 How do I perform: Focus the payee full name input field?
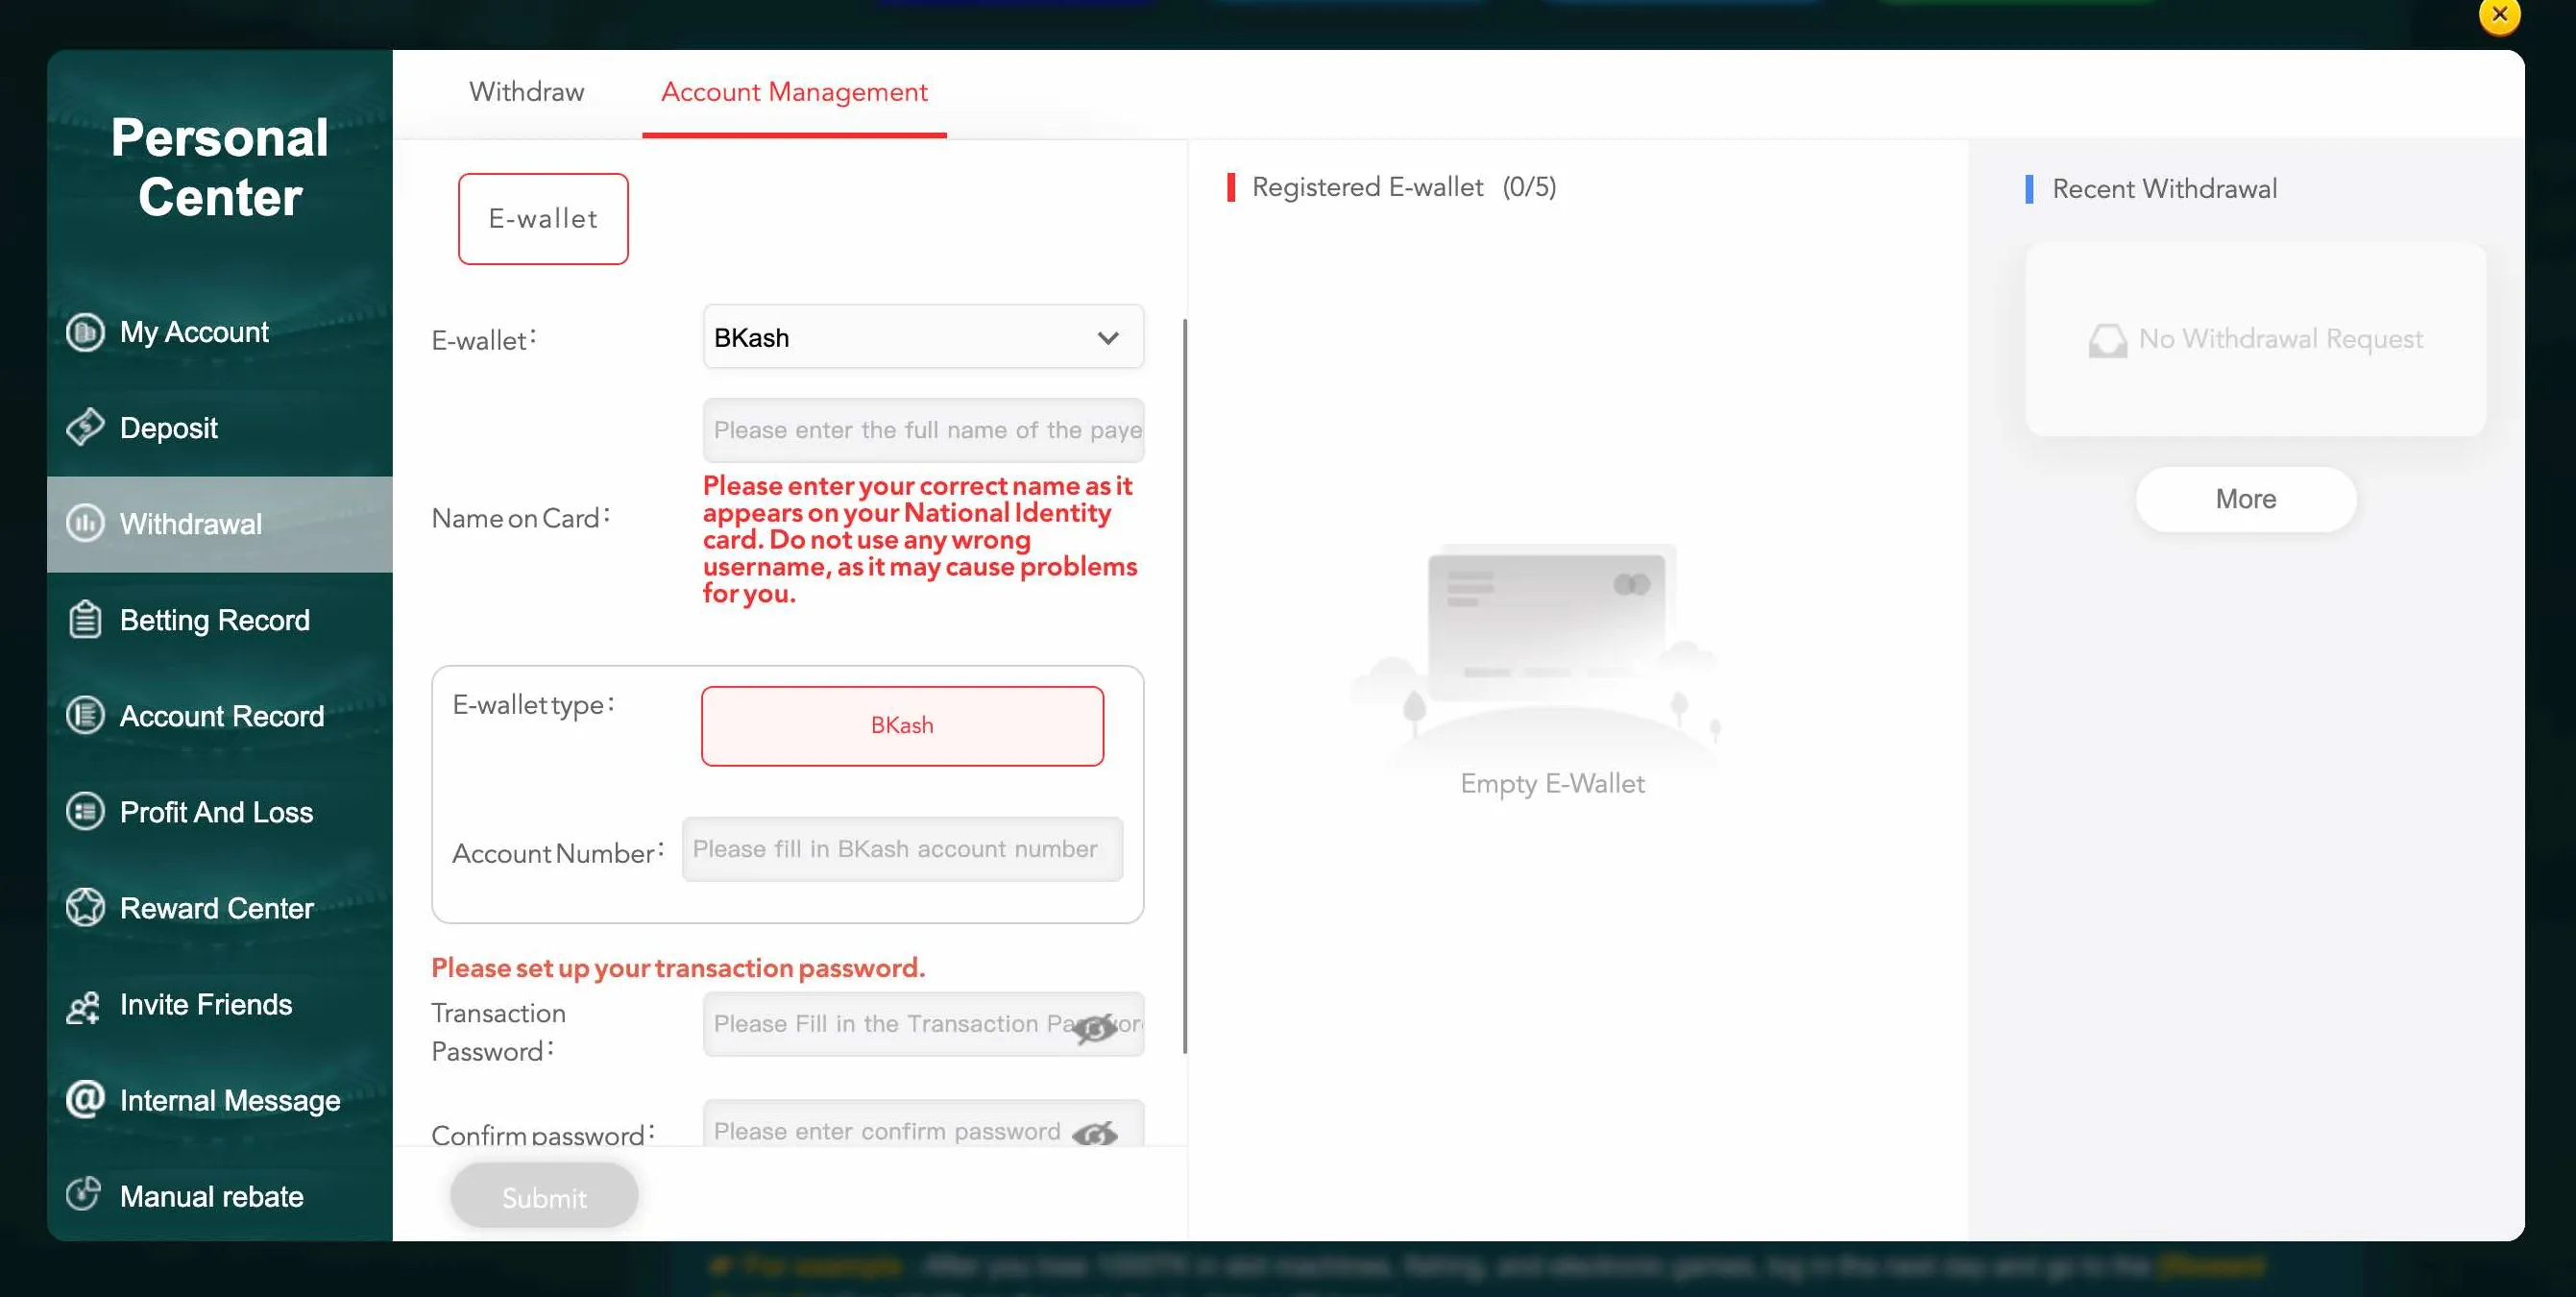923,430
